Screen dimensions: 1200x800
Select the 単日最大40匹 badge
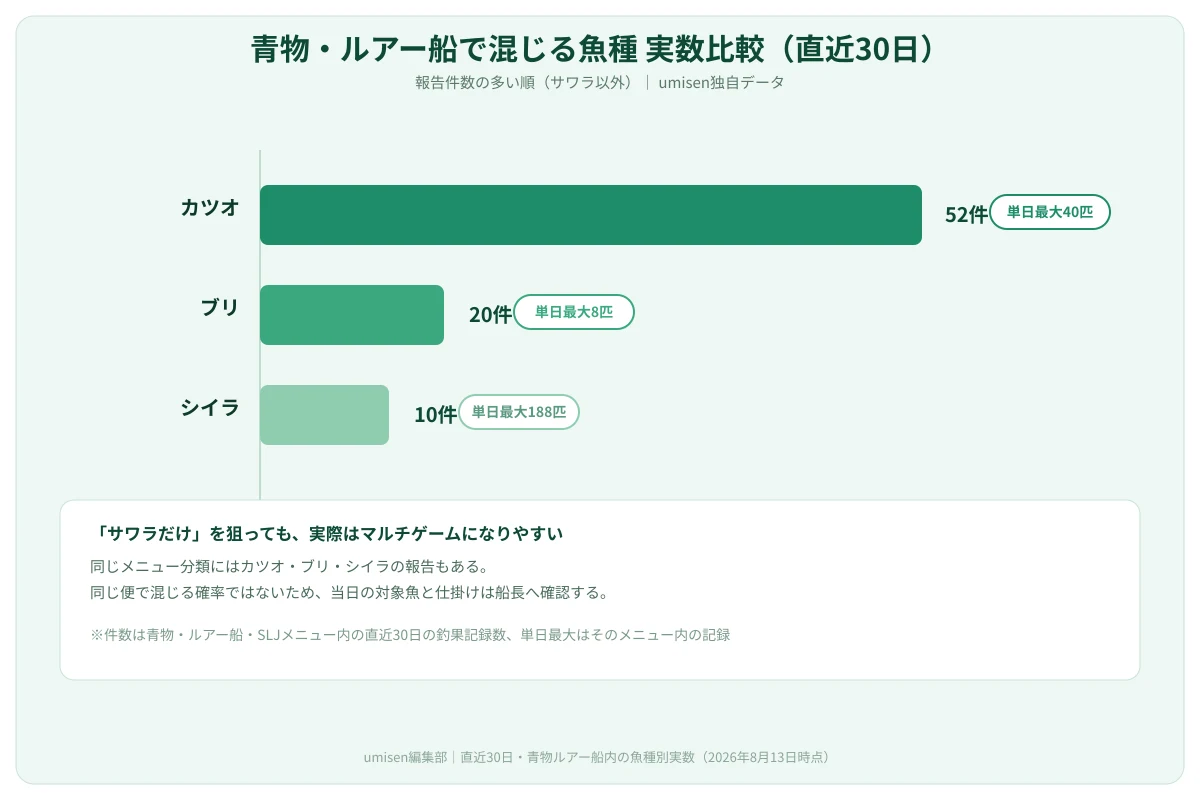click(x=1050, y=212)
